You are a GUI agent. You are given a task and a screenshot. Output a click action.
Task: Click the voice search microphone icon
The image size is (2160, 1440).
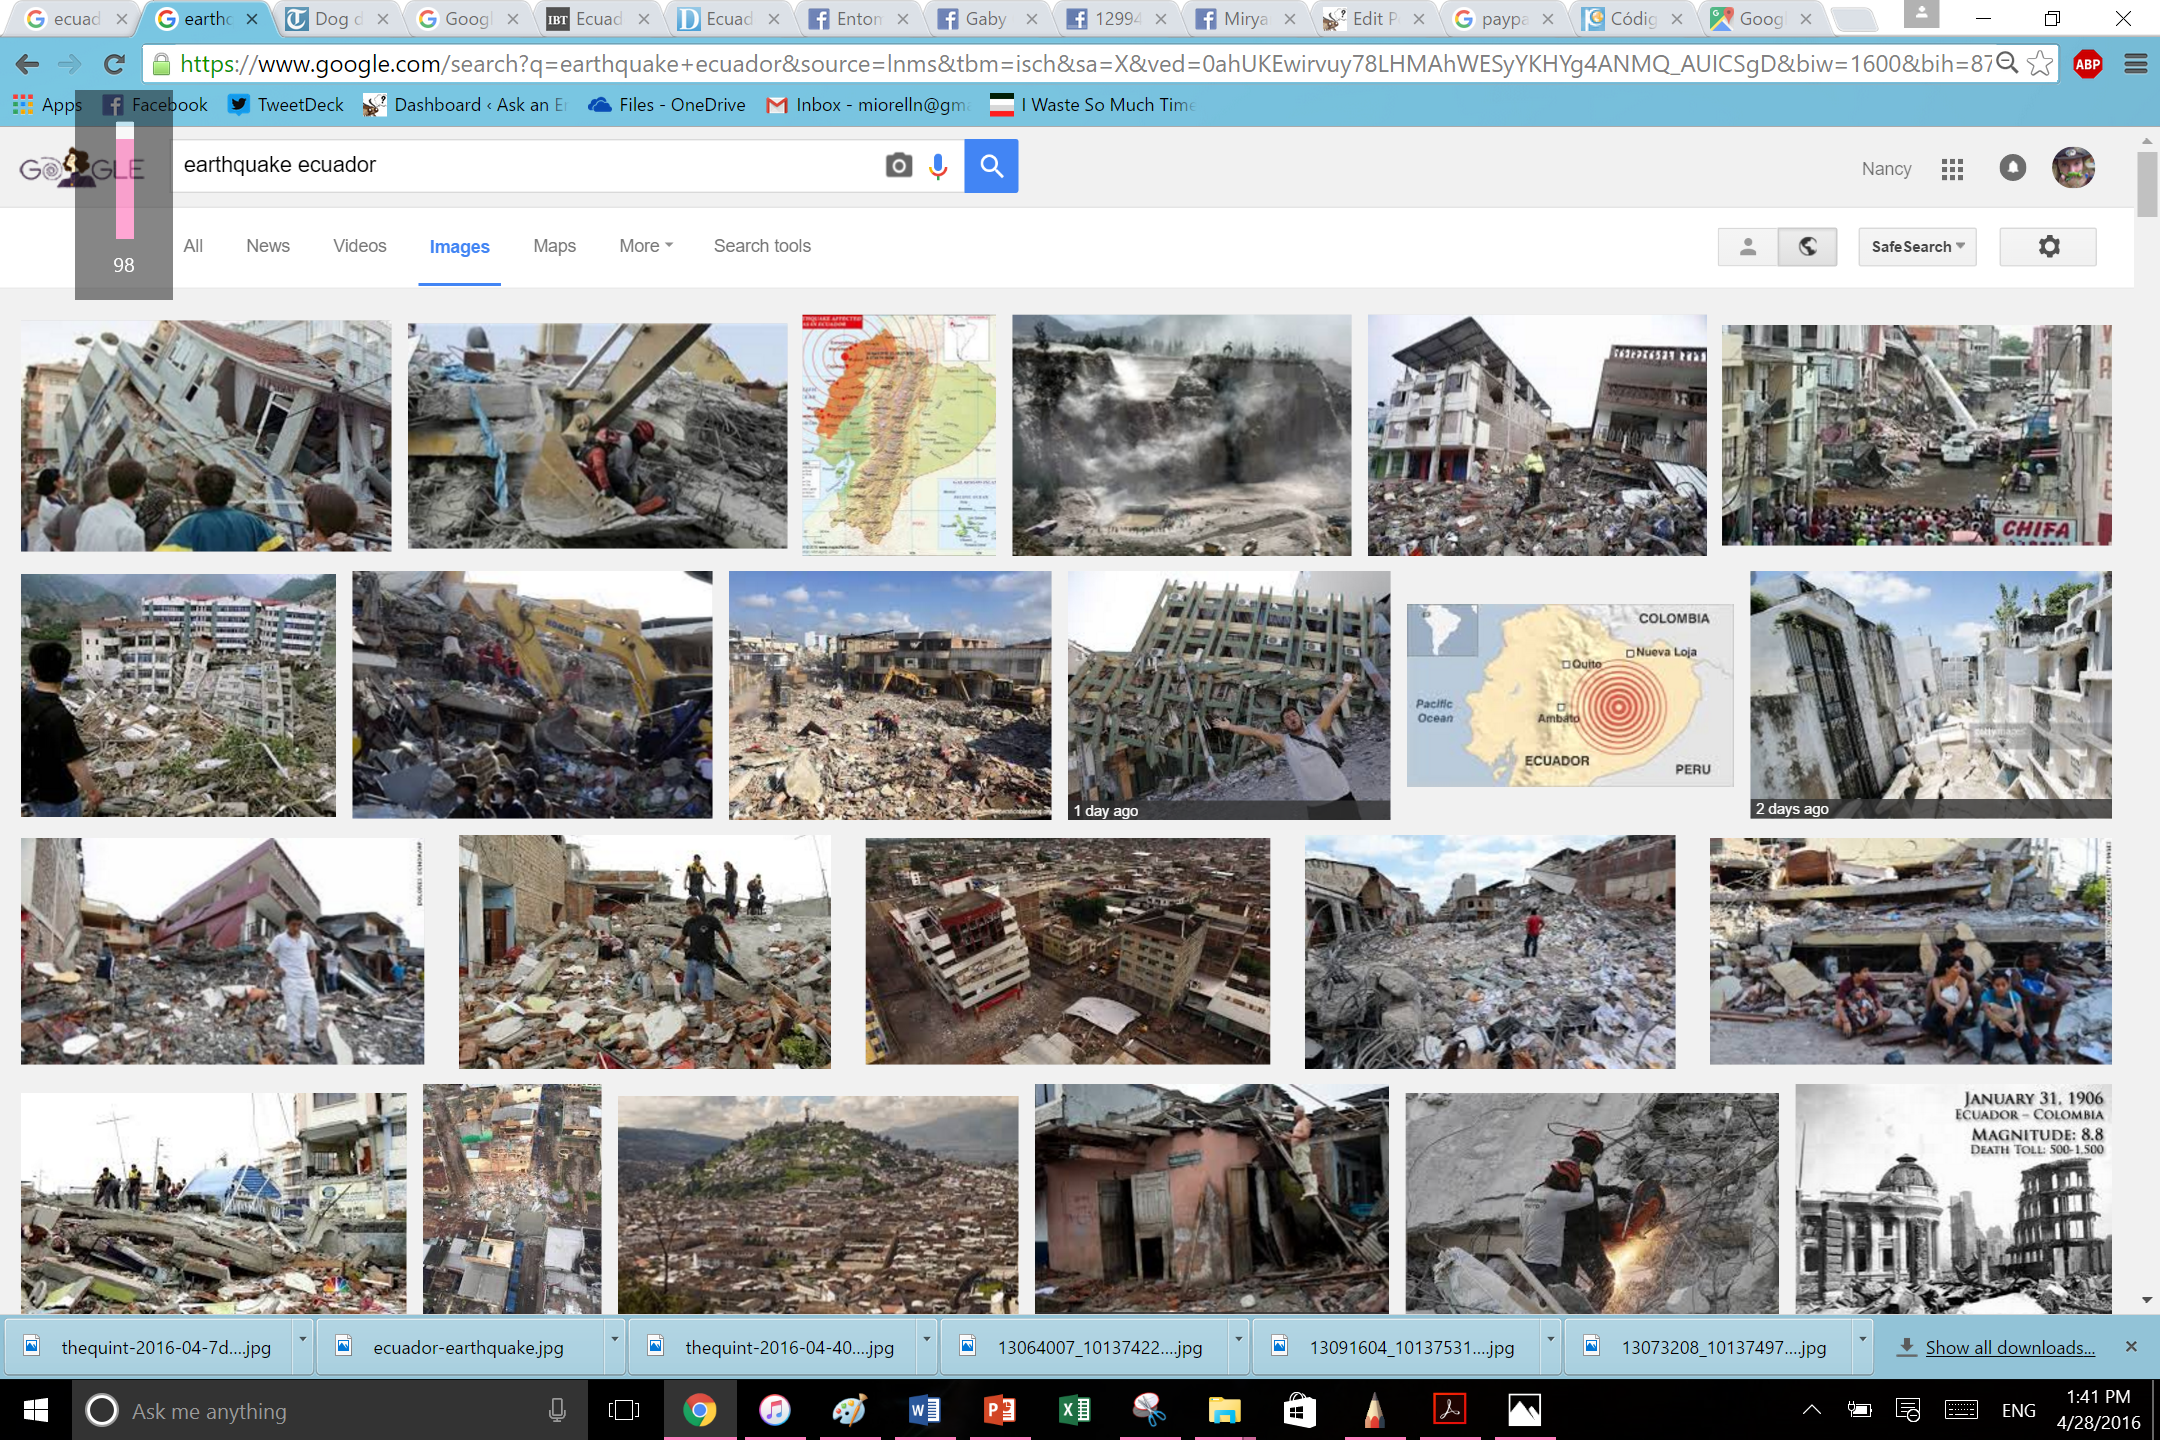[938, 166]
